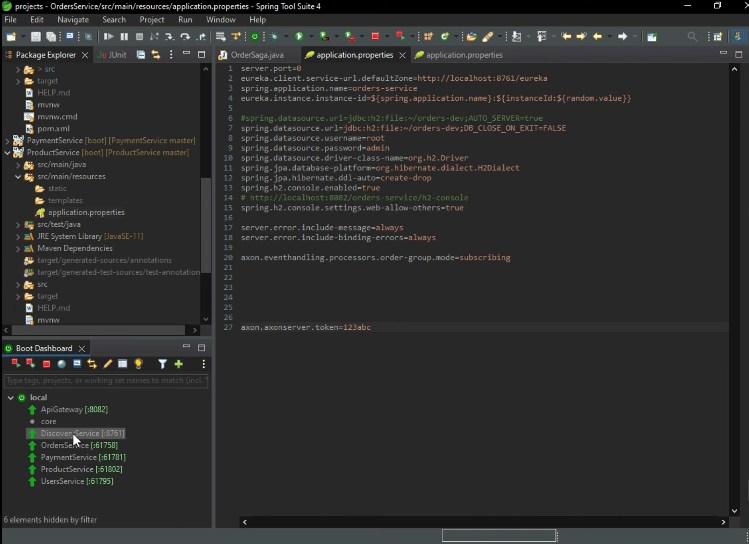
Task: Click the open console icon in Boot Dashboard
Action: point(77,364)
